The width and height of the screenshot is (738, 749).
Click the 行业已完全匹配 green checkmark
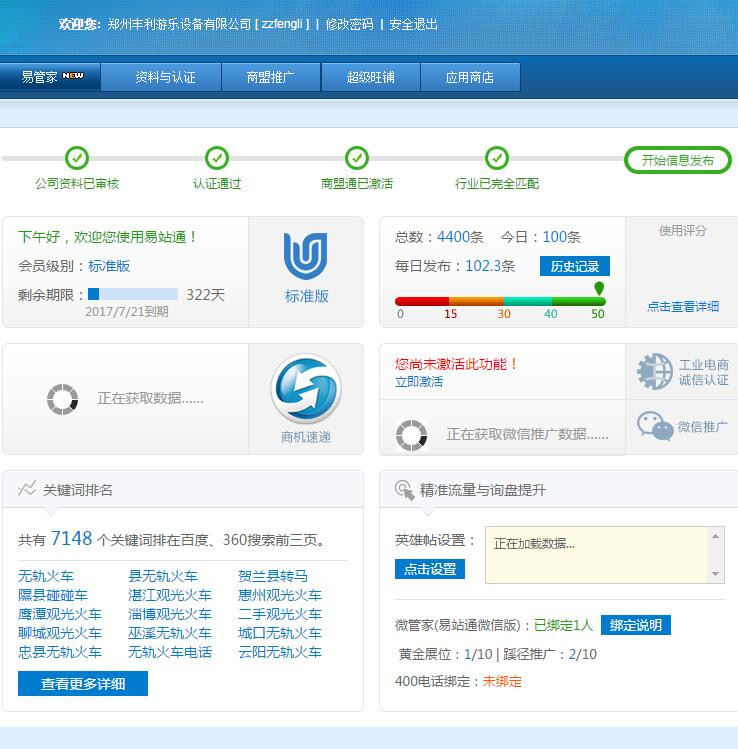[497, 158]
